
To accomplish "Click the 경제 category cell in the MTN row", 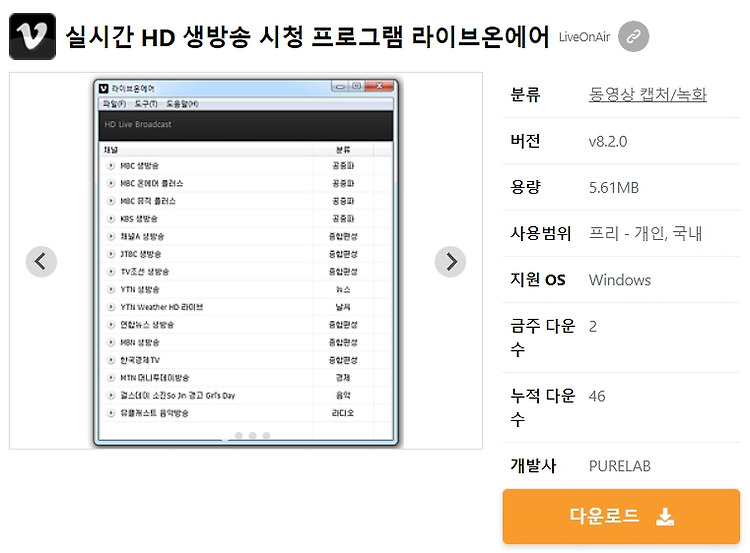I will tap(343, 378).
